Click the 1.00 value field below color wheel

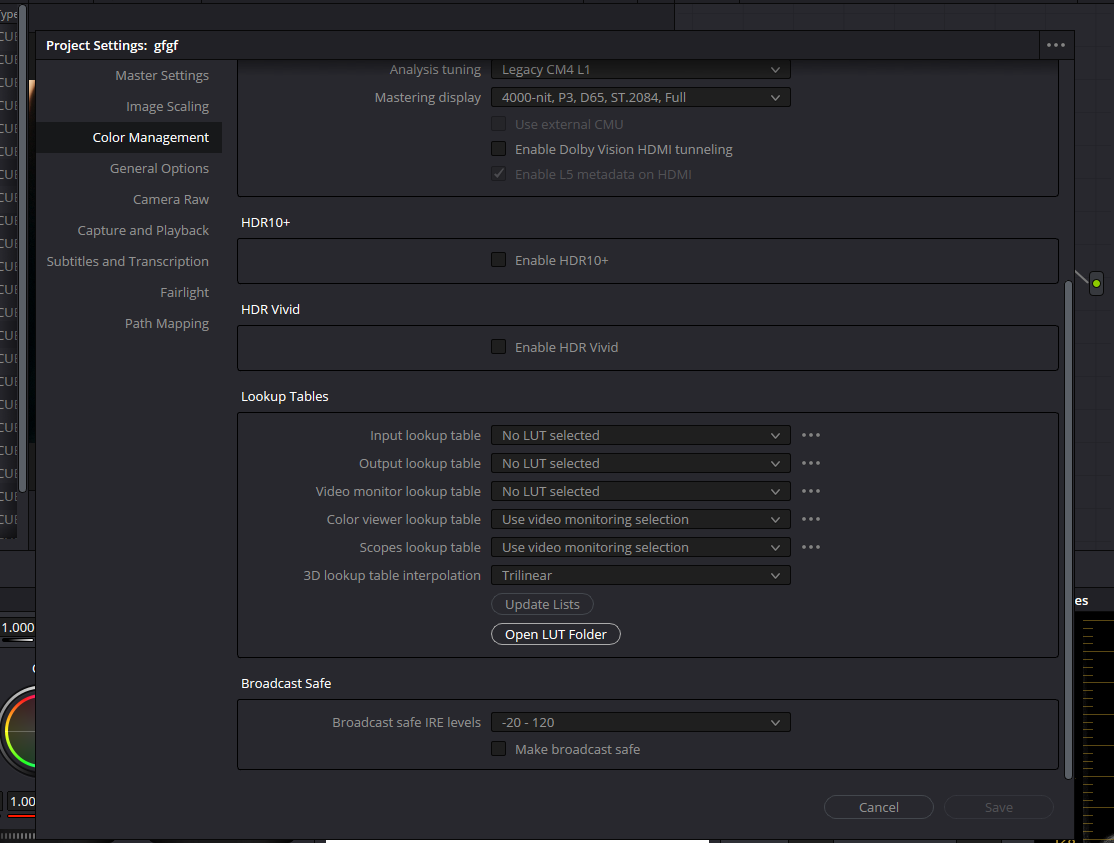pos(22,802)
